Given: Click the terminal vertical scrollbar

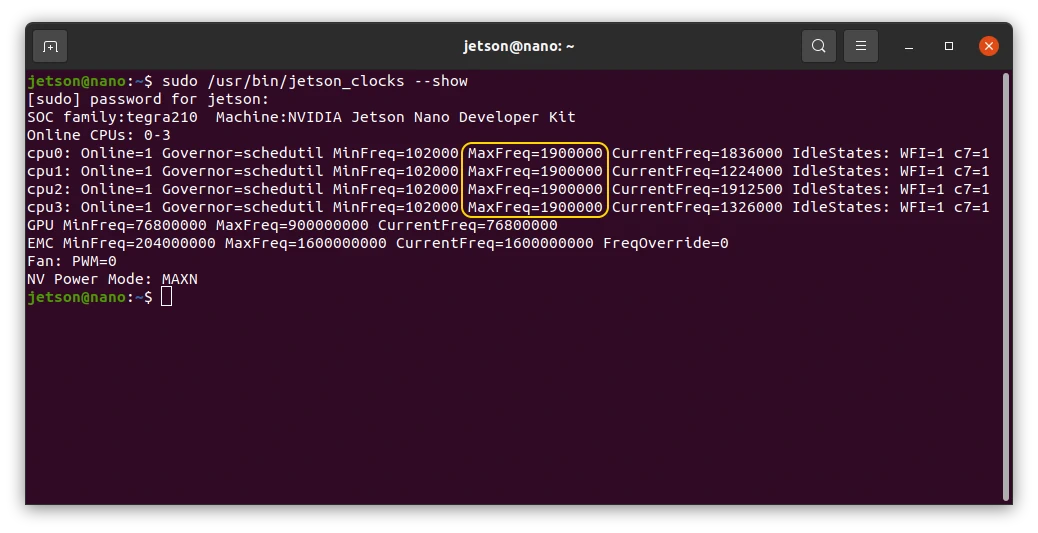Looking at the screenshot, I should (1007, 286).
